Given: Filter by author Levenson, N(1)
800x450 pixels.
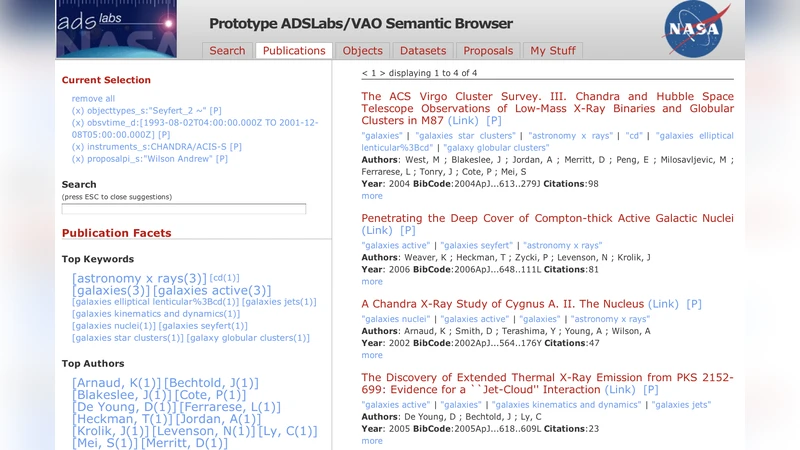Looking at the screenshot, I should [x=204, y=431].
